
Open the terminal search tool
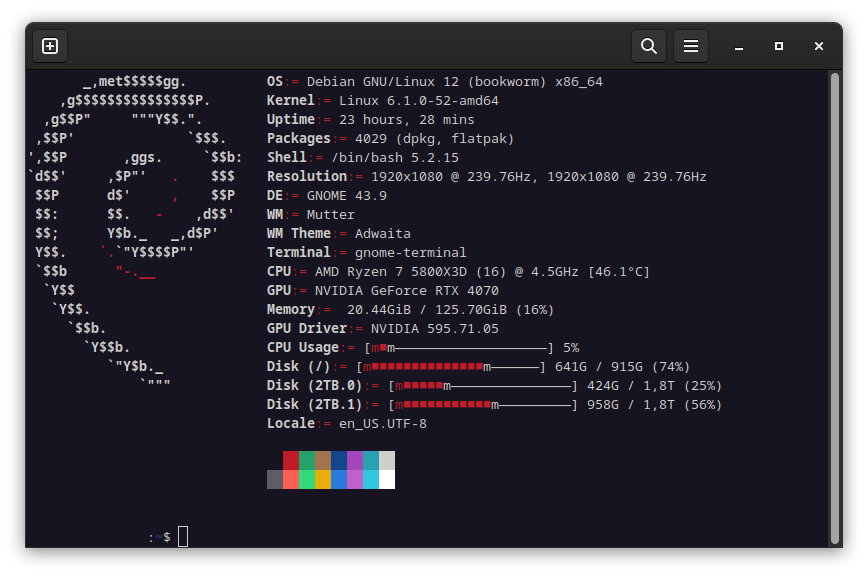(649, 46)
